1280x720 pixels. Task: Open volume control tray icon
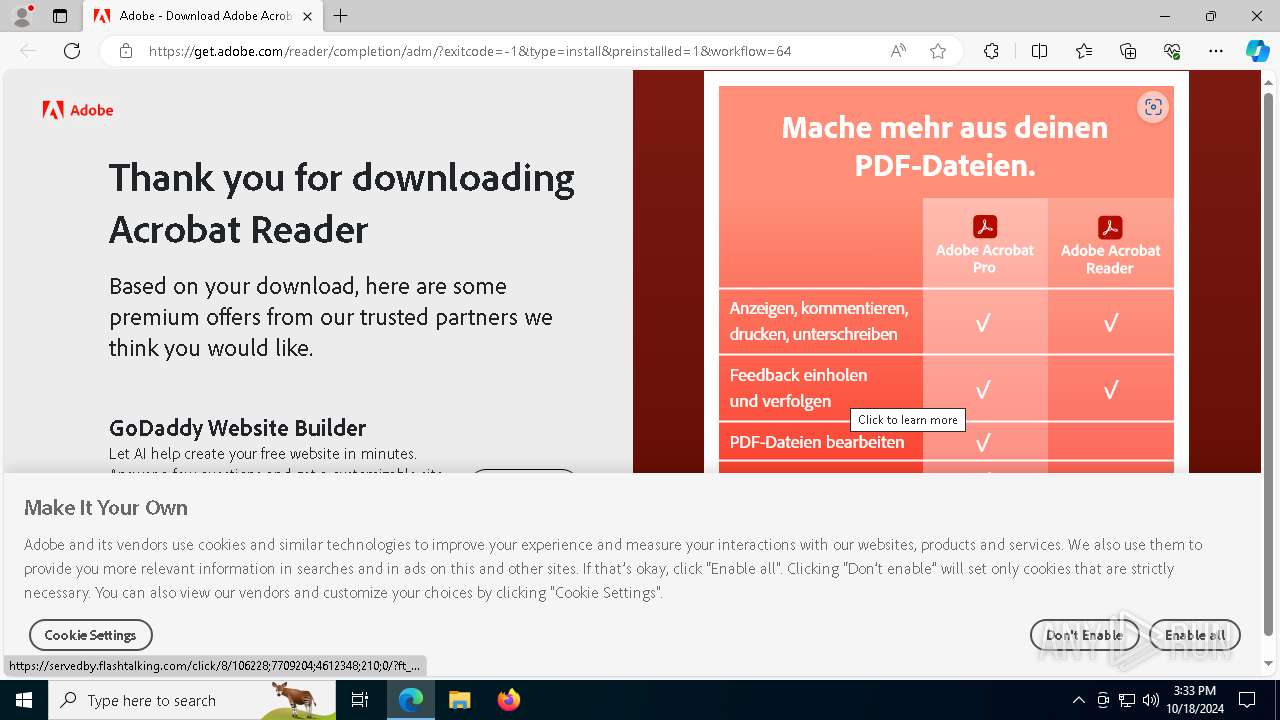1151,700
